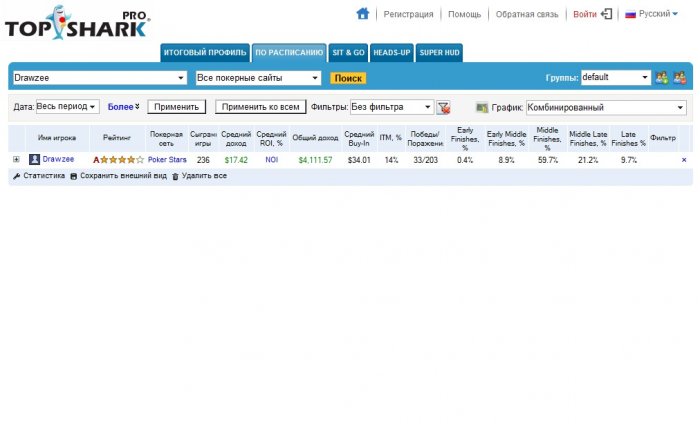Image resolution: width=700 pixels, height=424 pixels.
Task: Switch to Heads-Up tab
Action: coord(392,53)
